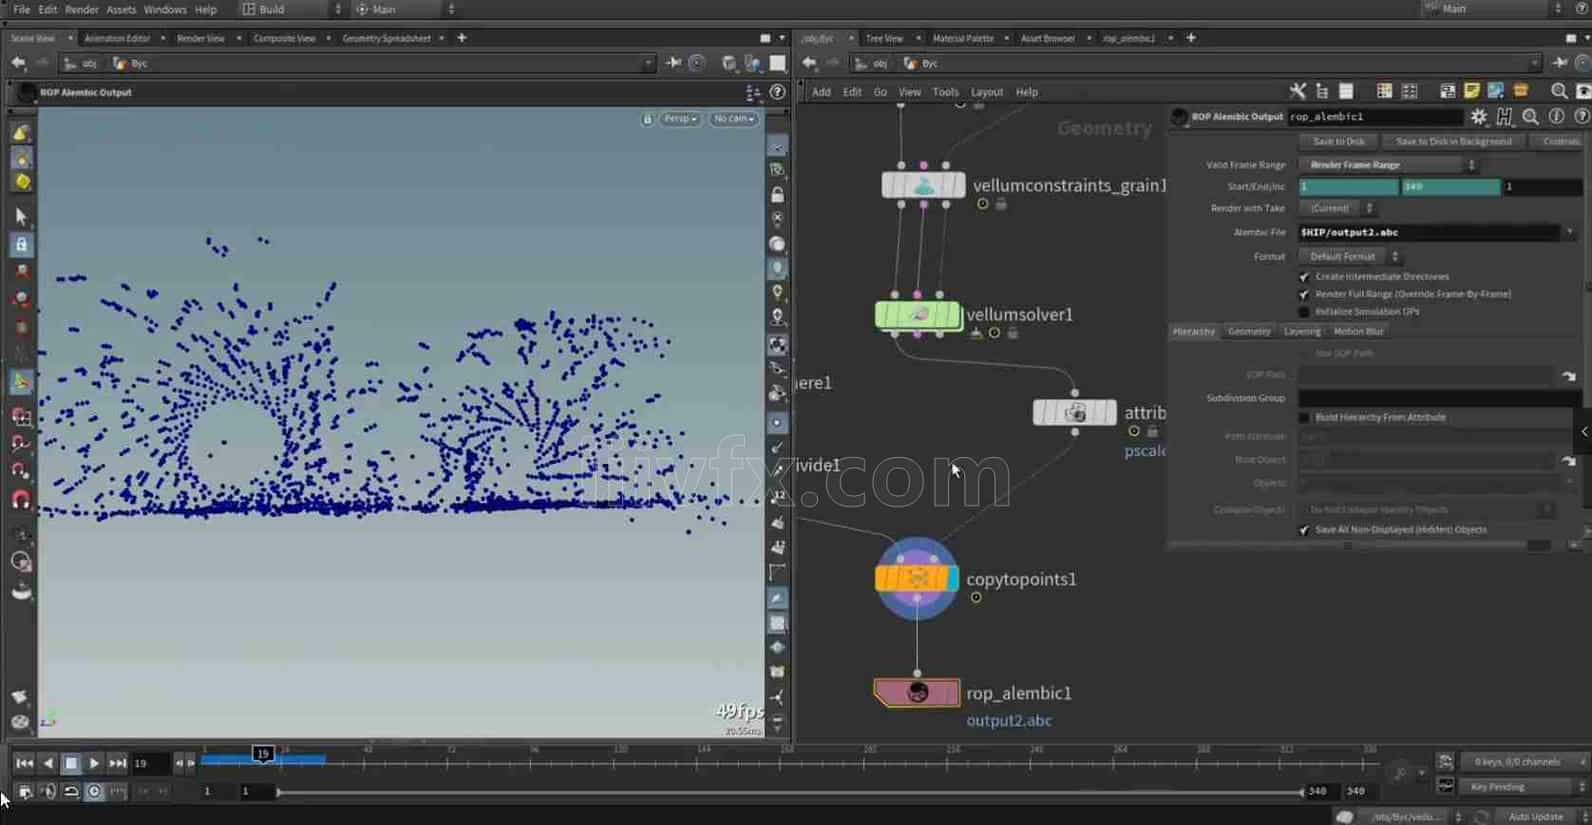This screenshot has width=1592, height=825.
Task: Expand the Persp viewport camera menu
Action: tap(680, 119)
